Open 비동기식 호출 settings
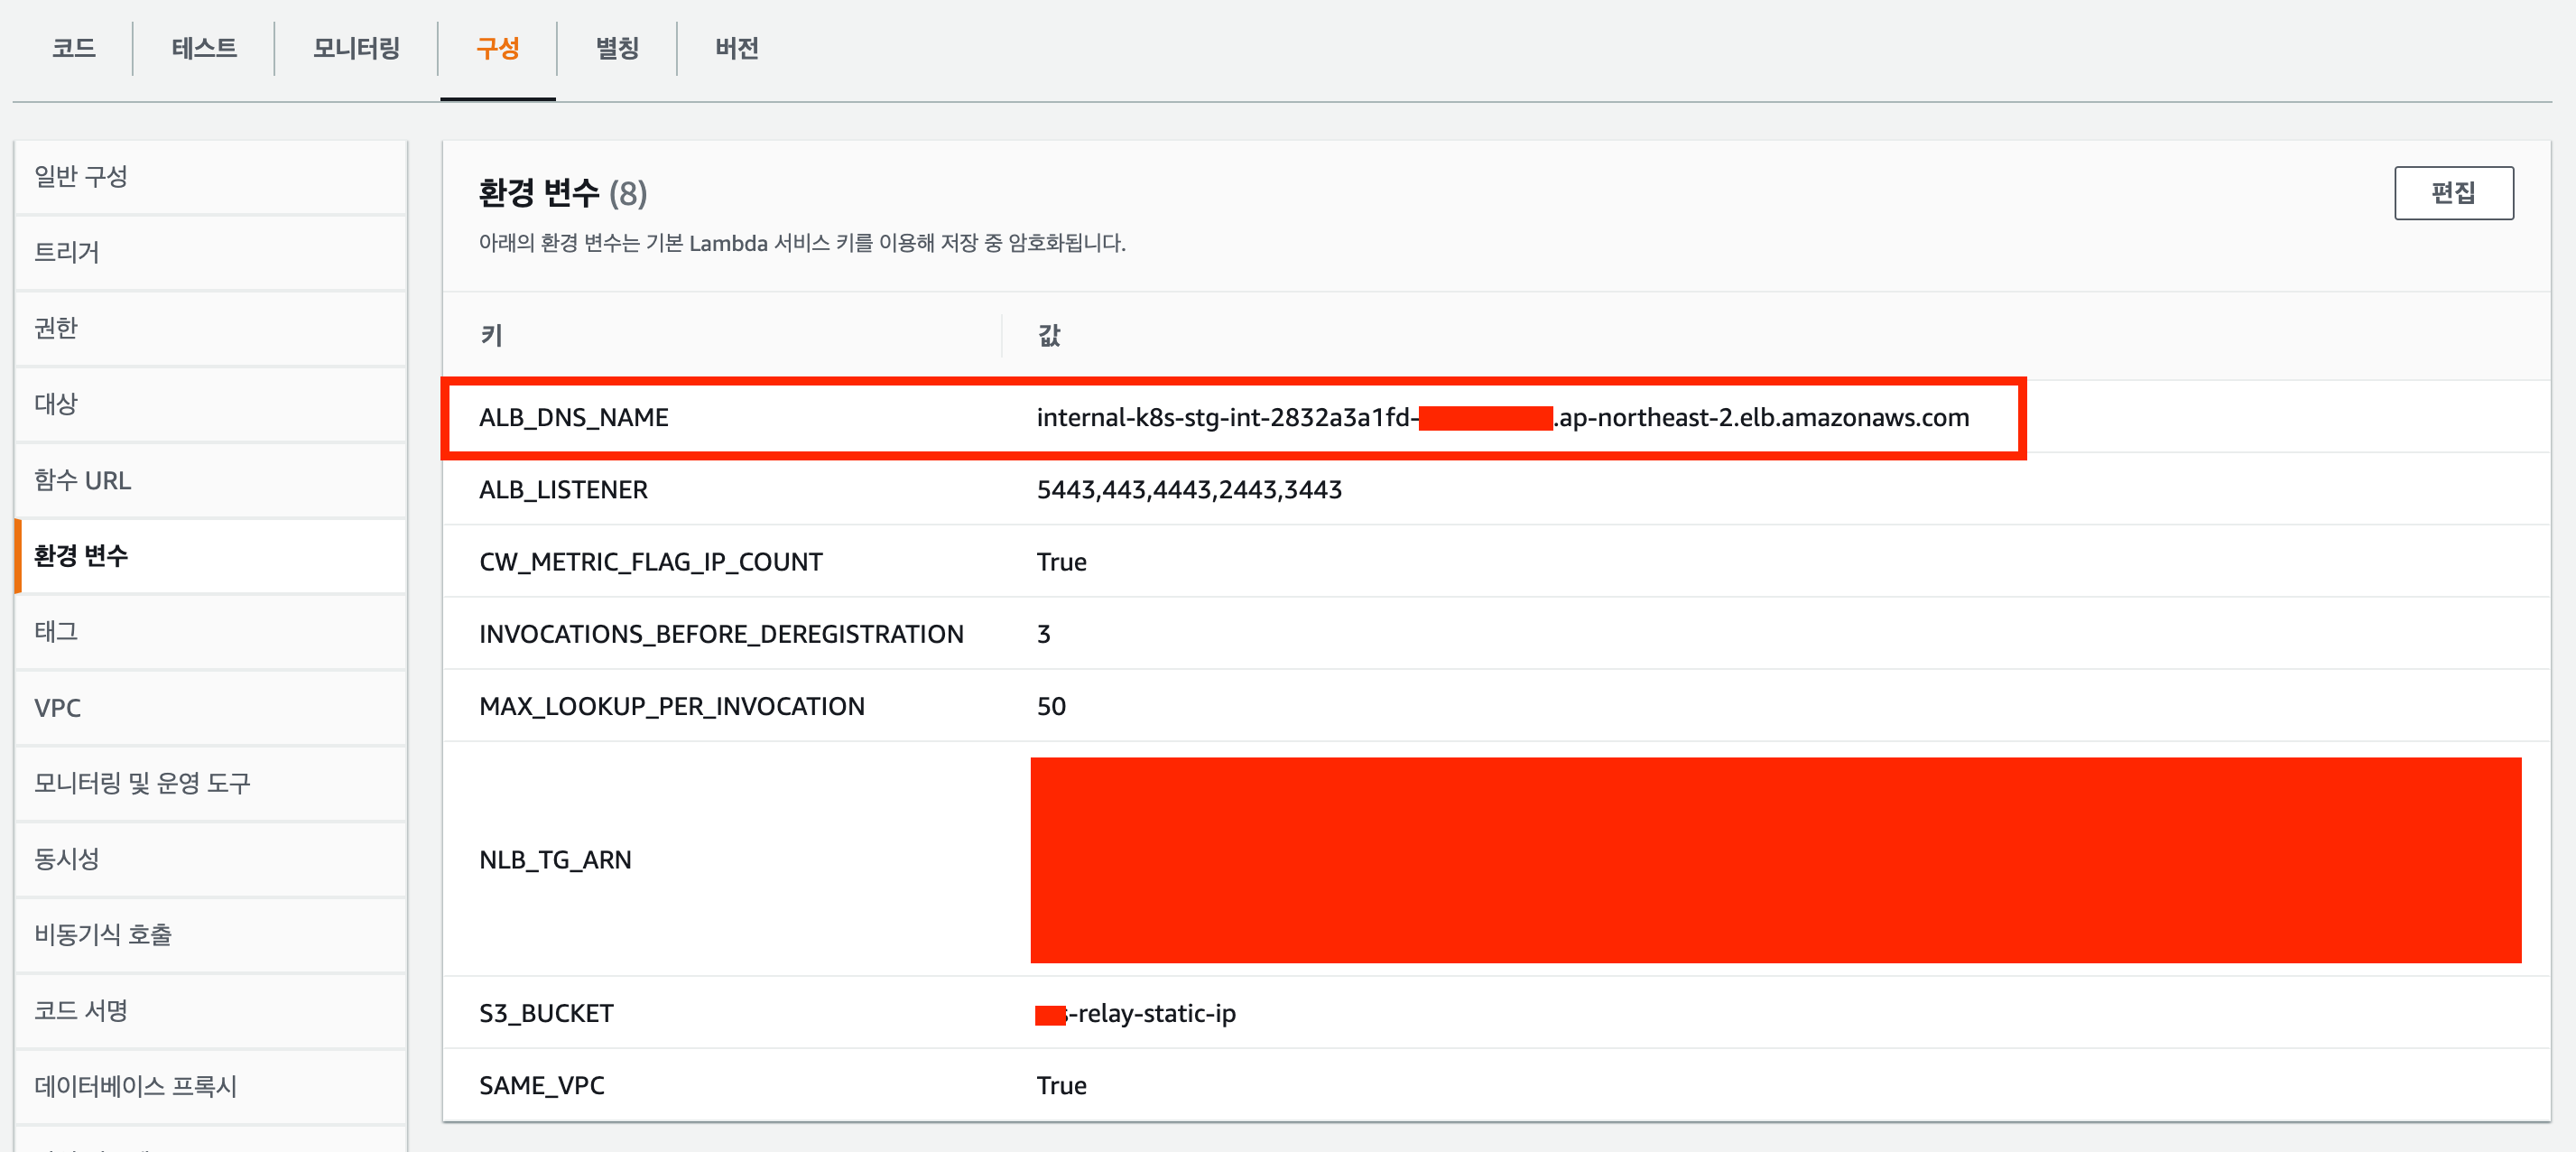Image resolution: width=2576 pixels, height=1152 pixels. coord(103,934)
